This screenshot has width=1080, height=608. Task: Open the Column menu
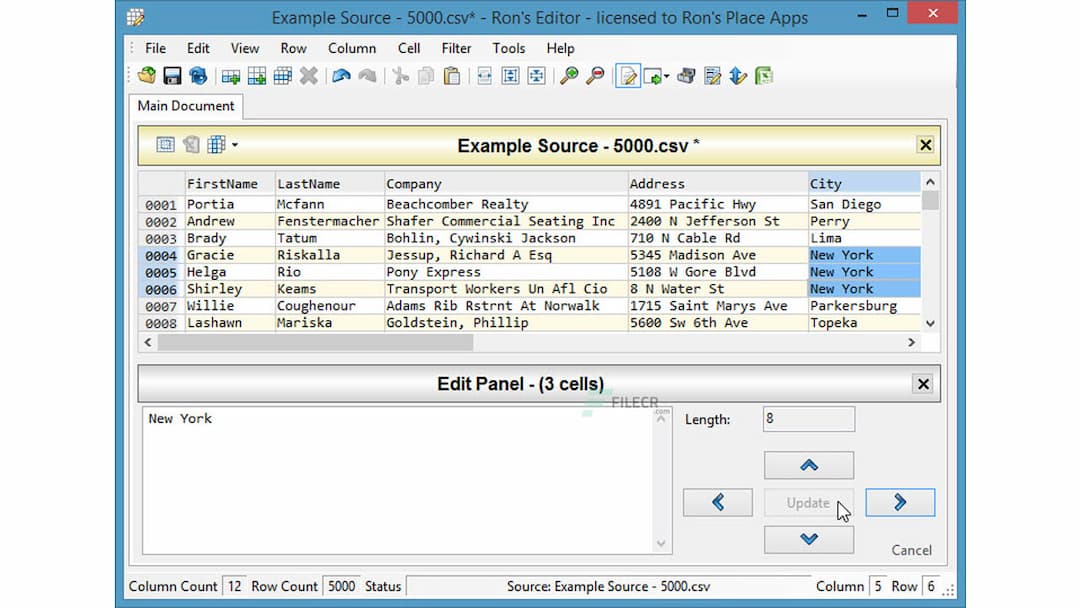[x=352, y=48]
